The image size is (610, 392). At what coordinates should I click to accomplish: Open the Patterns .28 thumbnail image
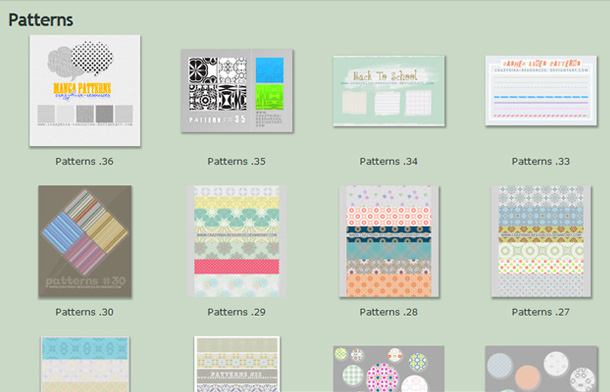tap(389, 241)
